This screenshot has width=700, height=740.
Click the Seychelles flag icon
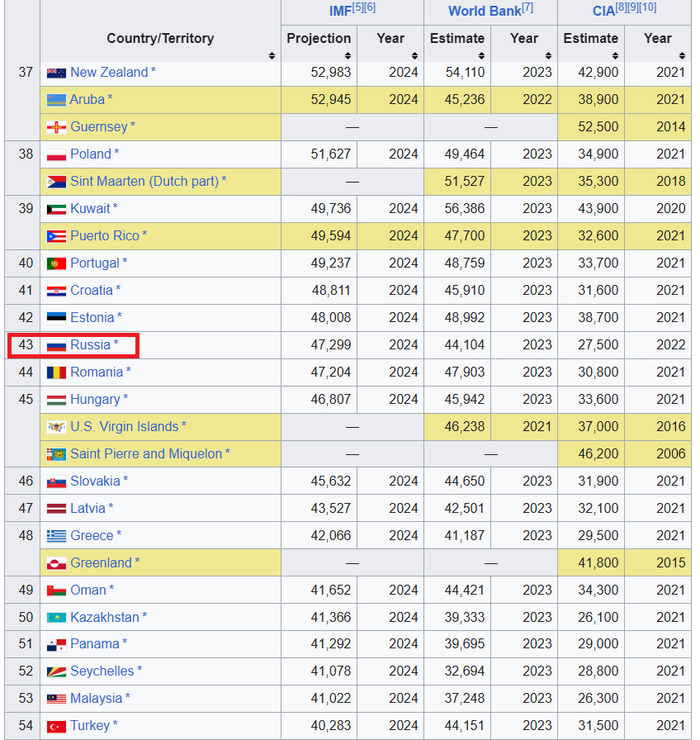click(56, 671)
